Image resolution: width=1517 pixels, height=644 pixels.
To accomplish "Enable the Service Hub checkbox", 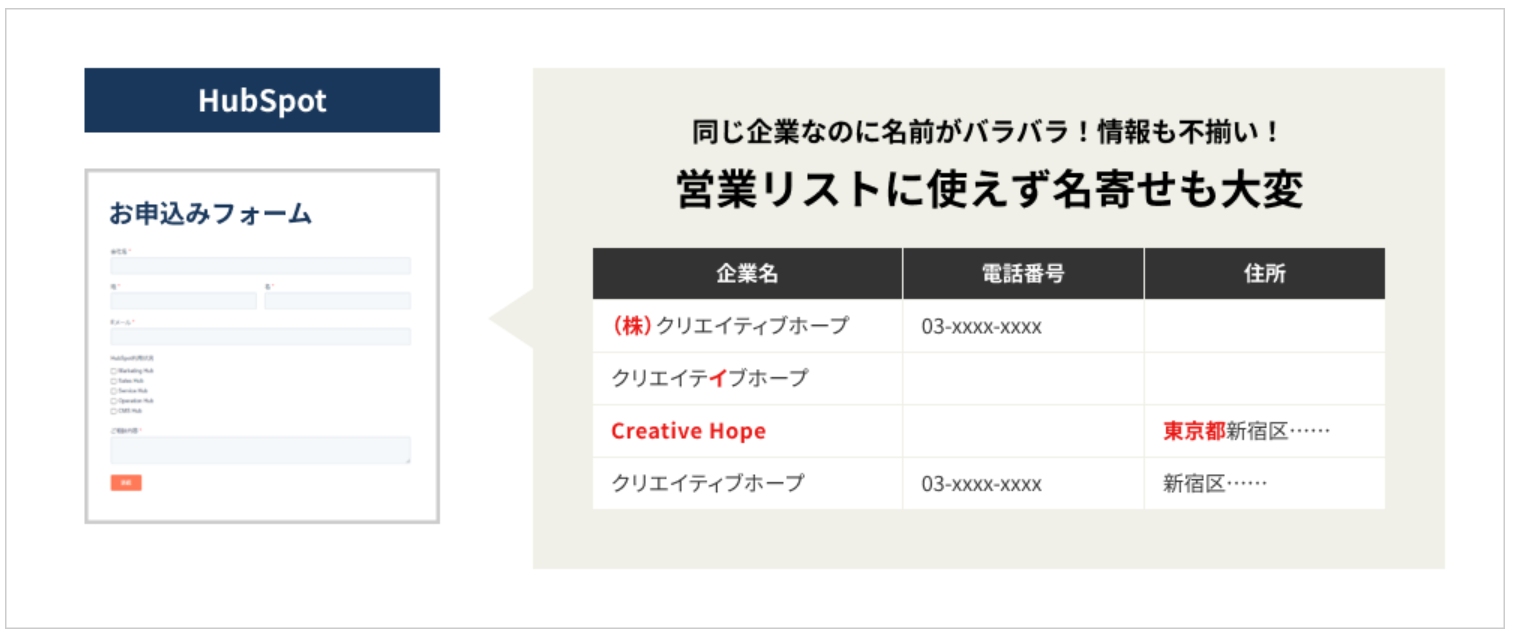I will [x=114, y=390].
